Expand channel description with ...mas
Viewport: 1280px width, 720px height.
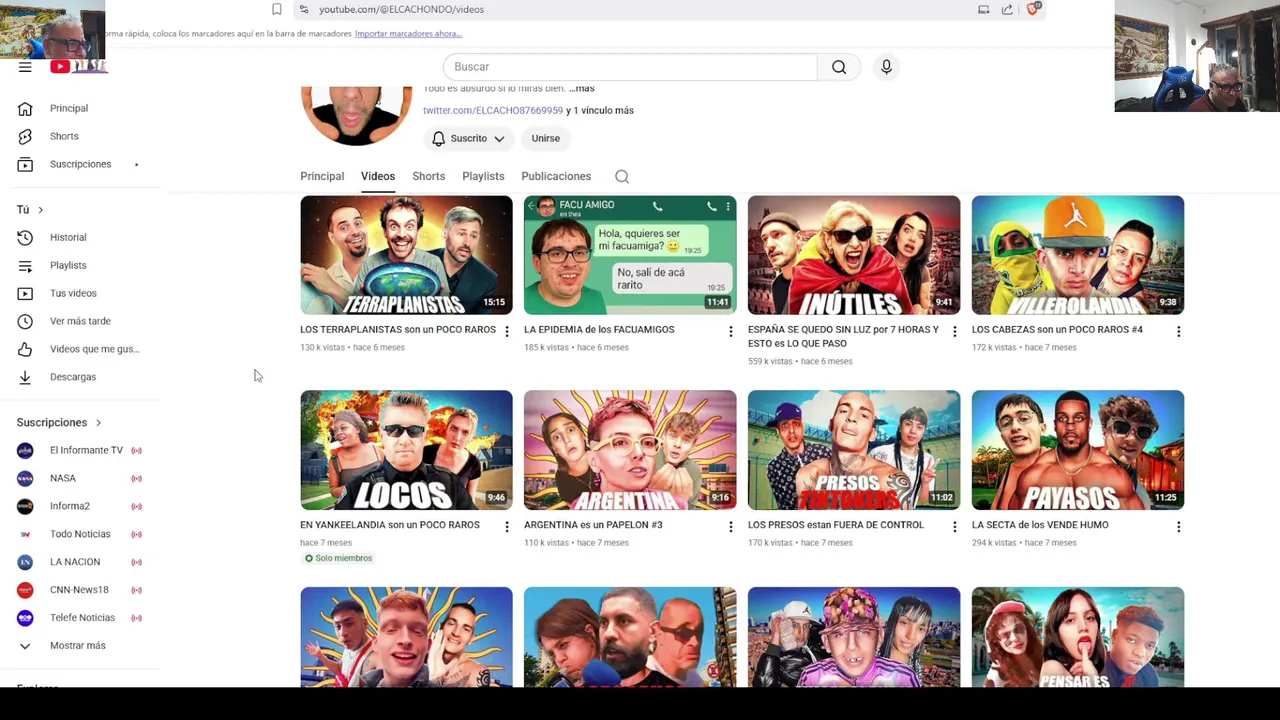581,88
